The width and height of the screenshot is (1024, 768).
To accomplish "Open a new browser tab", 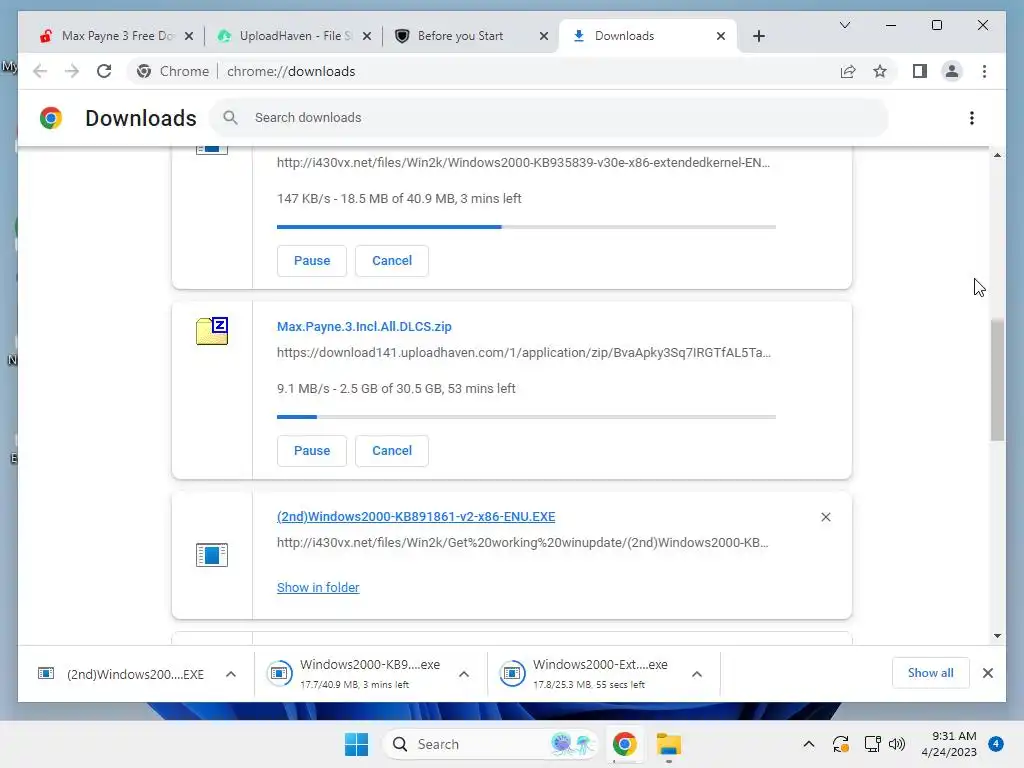I will [758, 36].
